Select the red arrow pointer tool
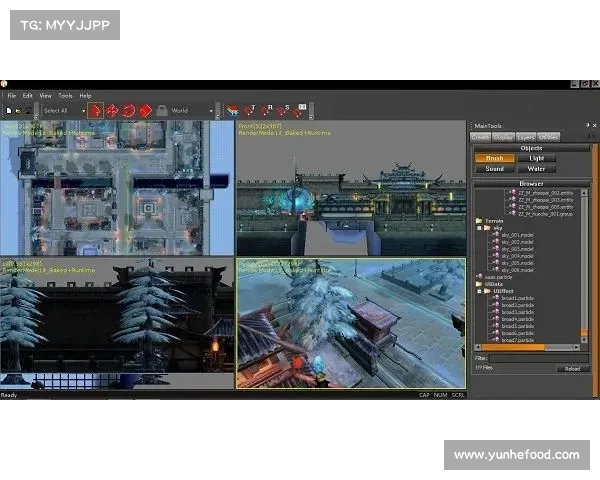 click(x=95, y=110)
